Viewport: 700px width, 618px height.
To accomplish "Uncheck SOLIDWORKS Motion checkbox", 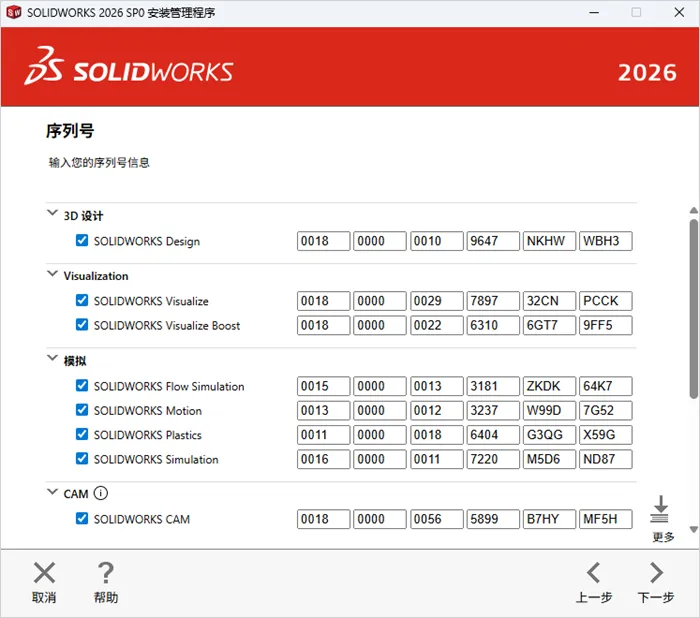I will pos(82,410).
